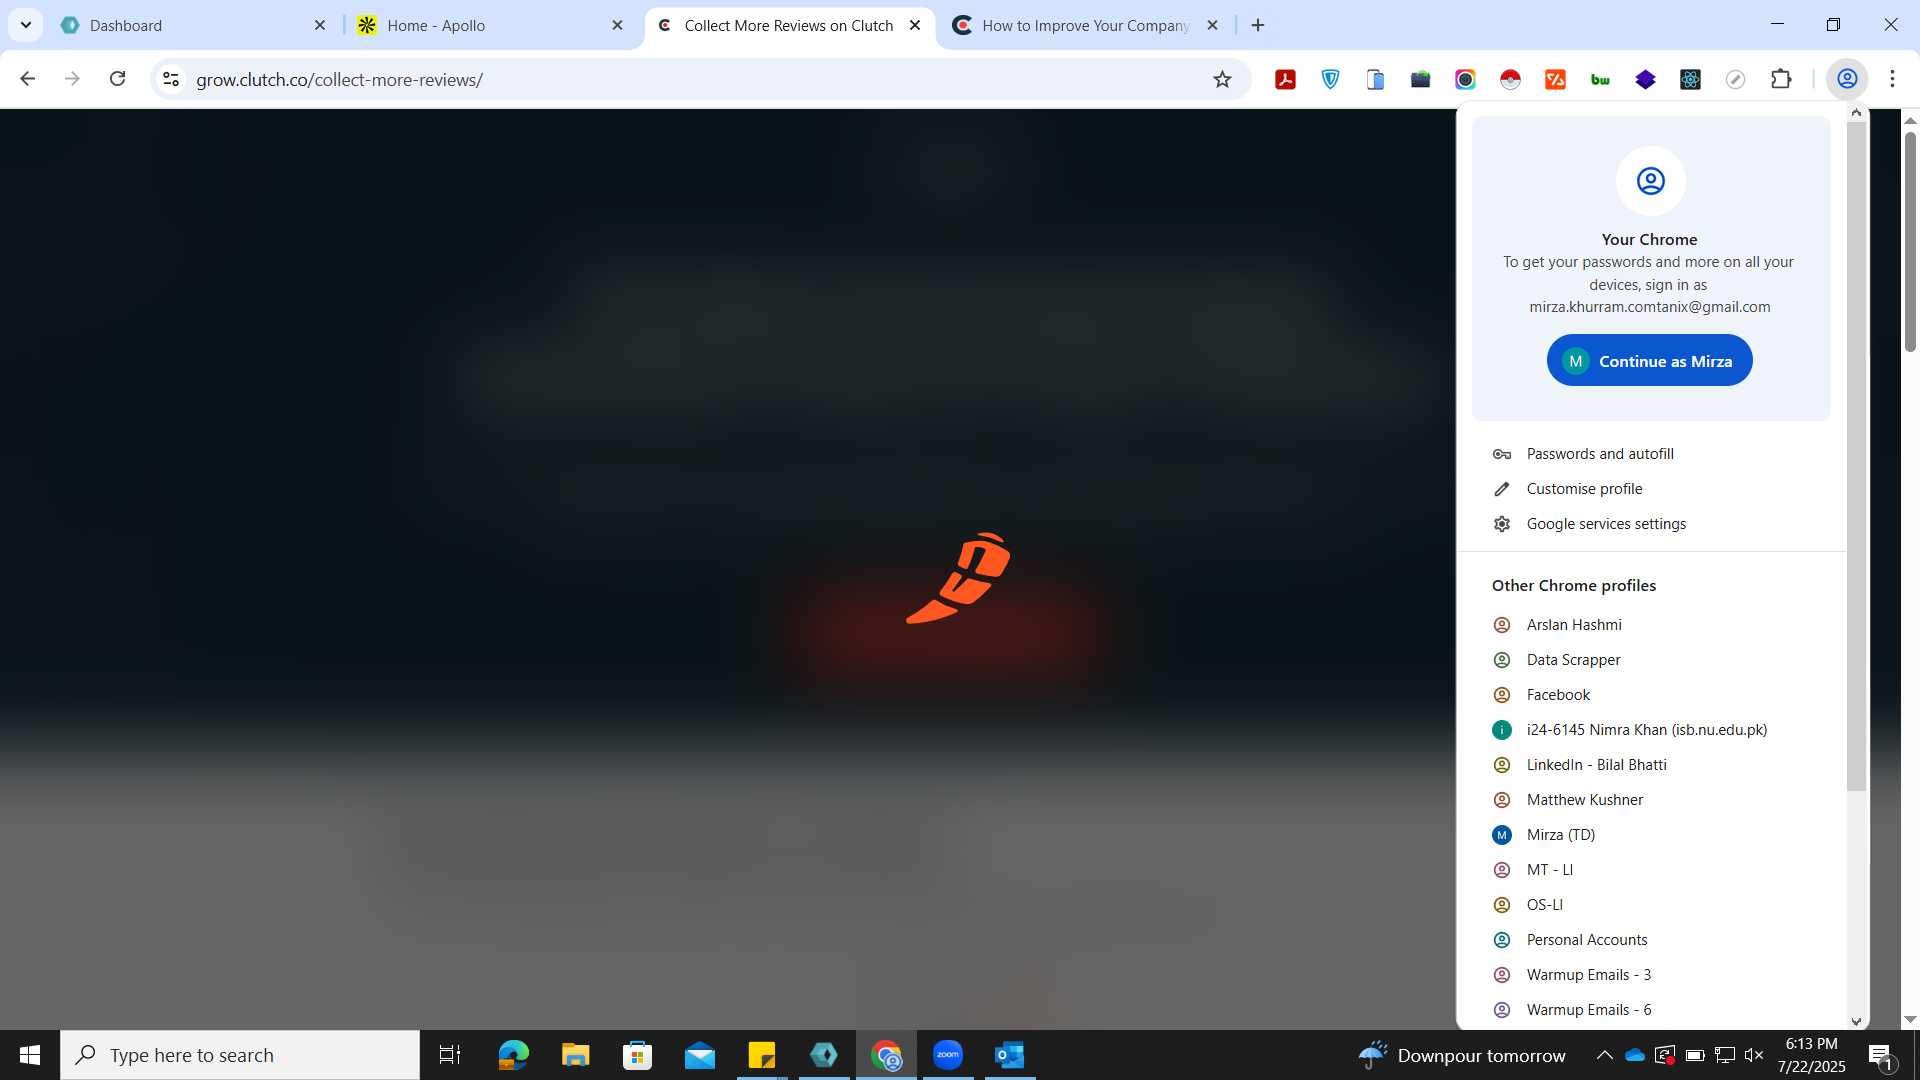Screen dimensions: 1920x1080
Task: Close the Collect More Reviews tab
Action: point(915,25)
